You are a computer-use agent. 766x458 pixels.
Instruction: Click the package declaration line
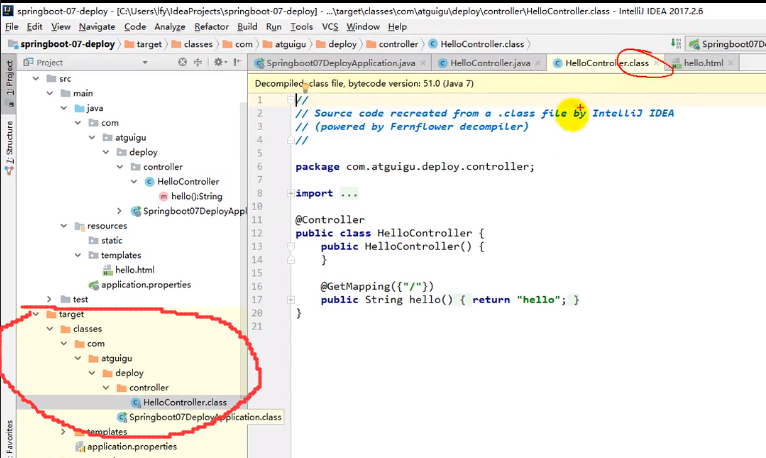(415, 167)
